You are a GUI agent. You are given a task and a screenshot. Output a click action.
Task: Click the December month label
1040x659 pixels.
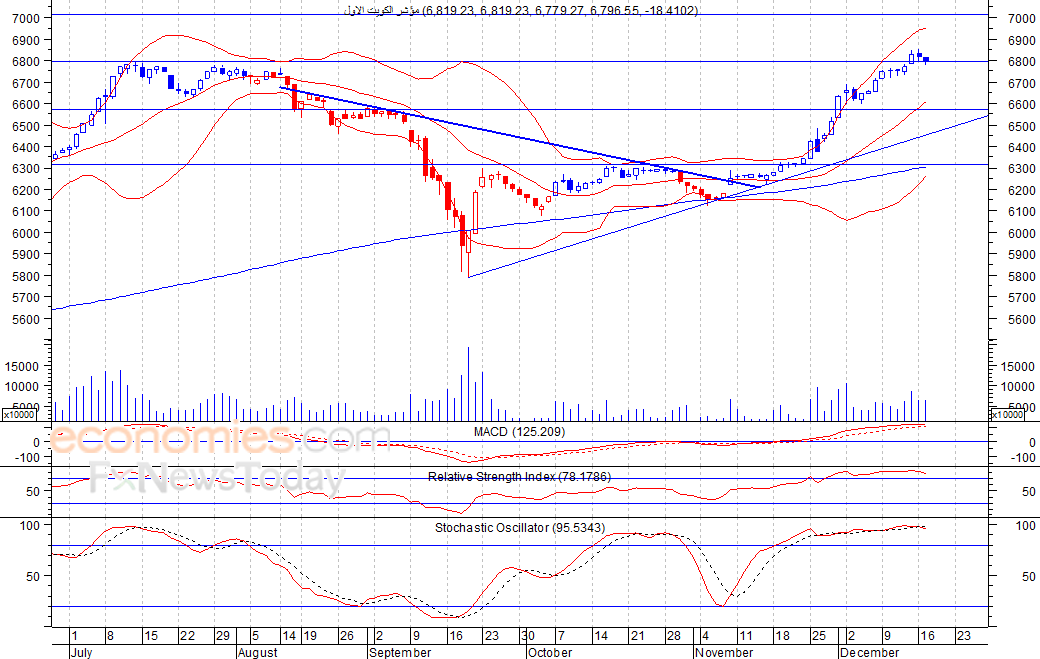(x=870, y=652)
